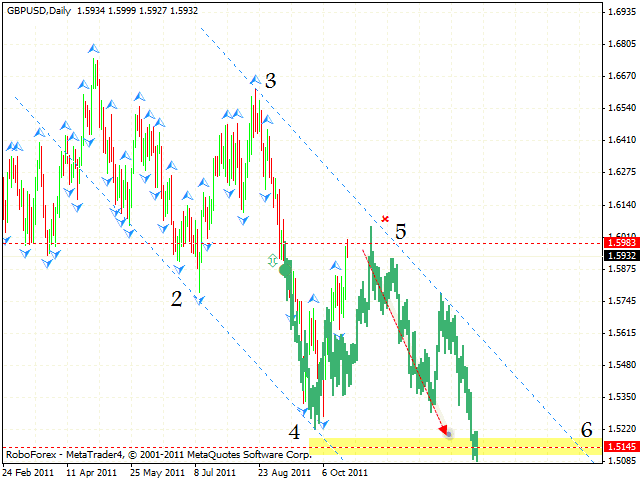Click the red 1.5145 price level tag
640x480 pixels.
click(622, 447)
